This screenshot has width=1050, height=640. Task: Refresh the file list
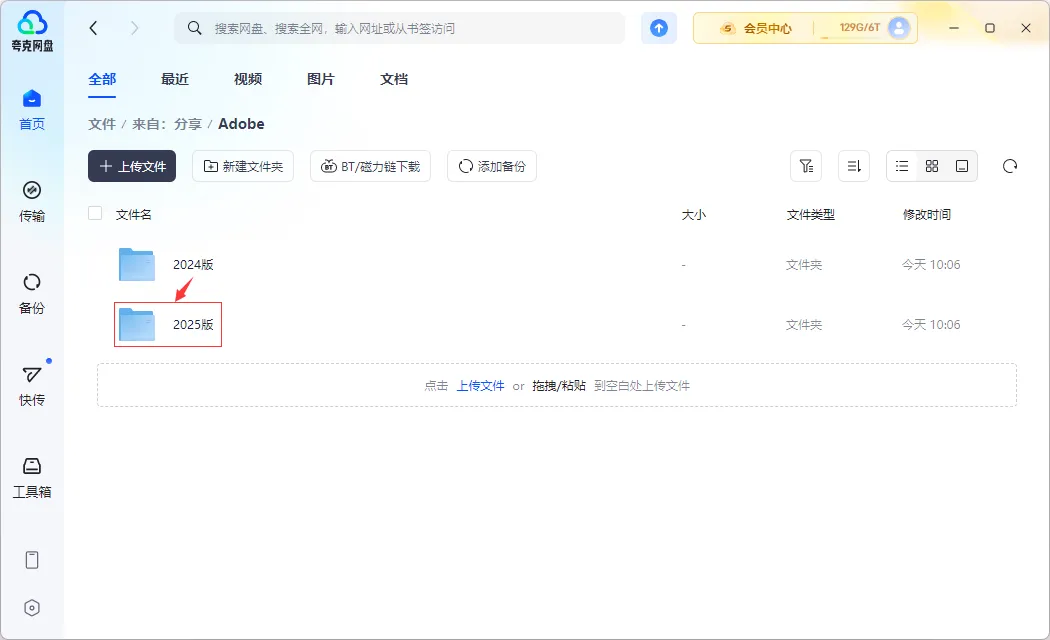pos(1010,166)
